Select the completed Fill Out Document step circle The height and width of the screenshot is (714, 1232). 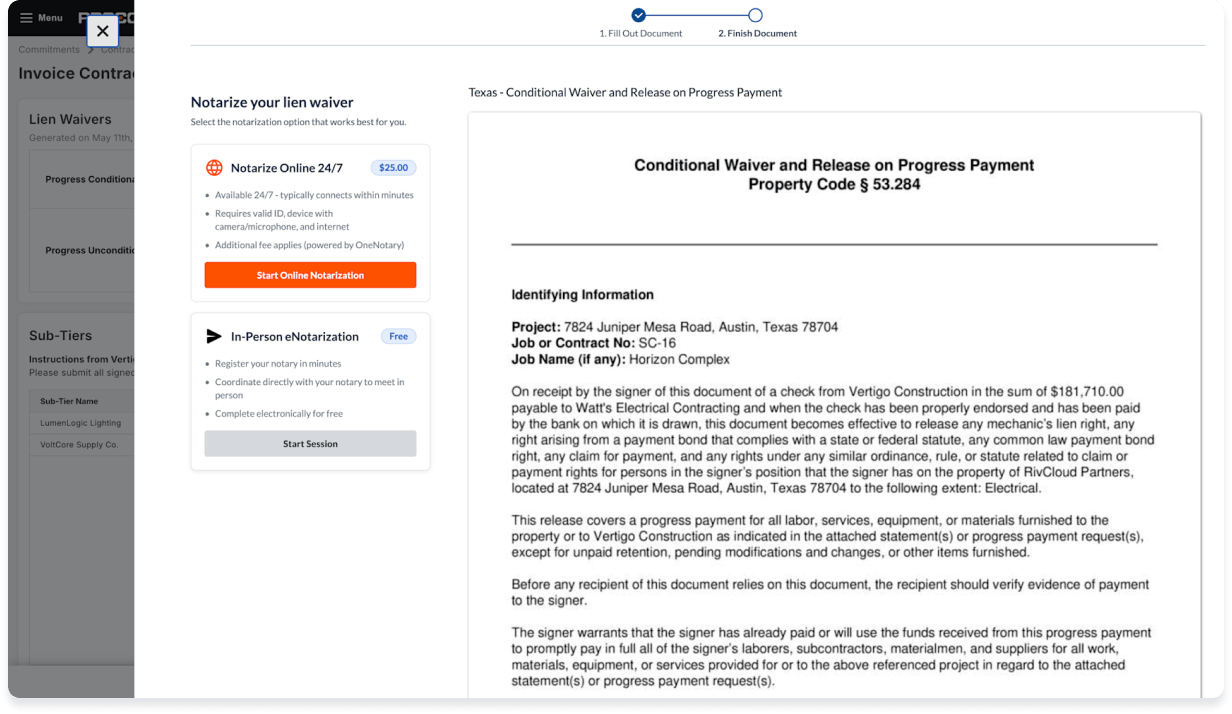pos(639,15)
